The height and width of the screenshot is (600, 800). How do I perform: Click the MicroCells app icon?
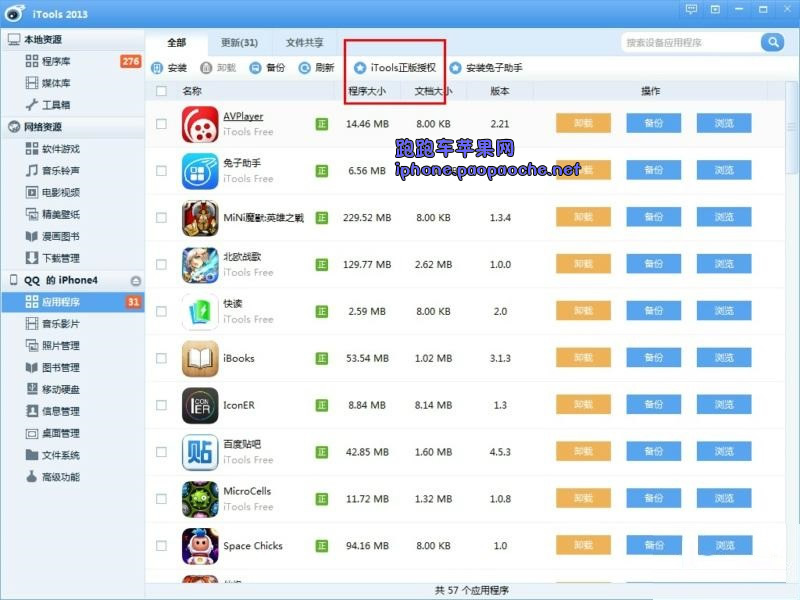[x=200, y=499]
